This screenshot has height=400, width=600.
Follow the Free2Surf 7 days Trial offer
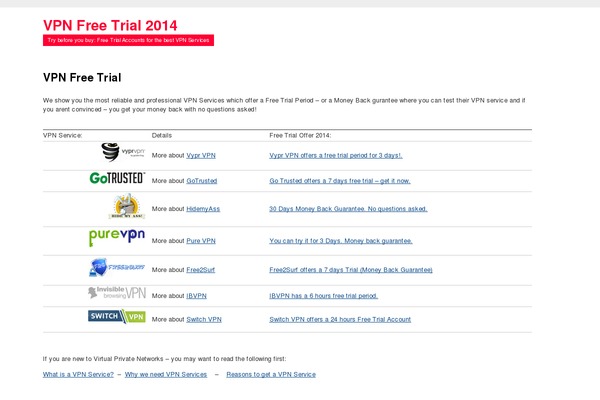click(351, 270)
